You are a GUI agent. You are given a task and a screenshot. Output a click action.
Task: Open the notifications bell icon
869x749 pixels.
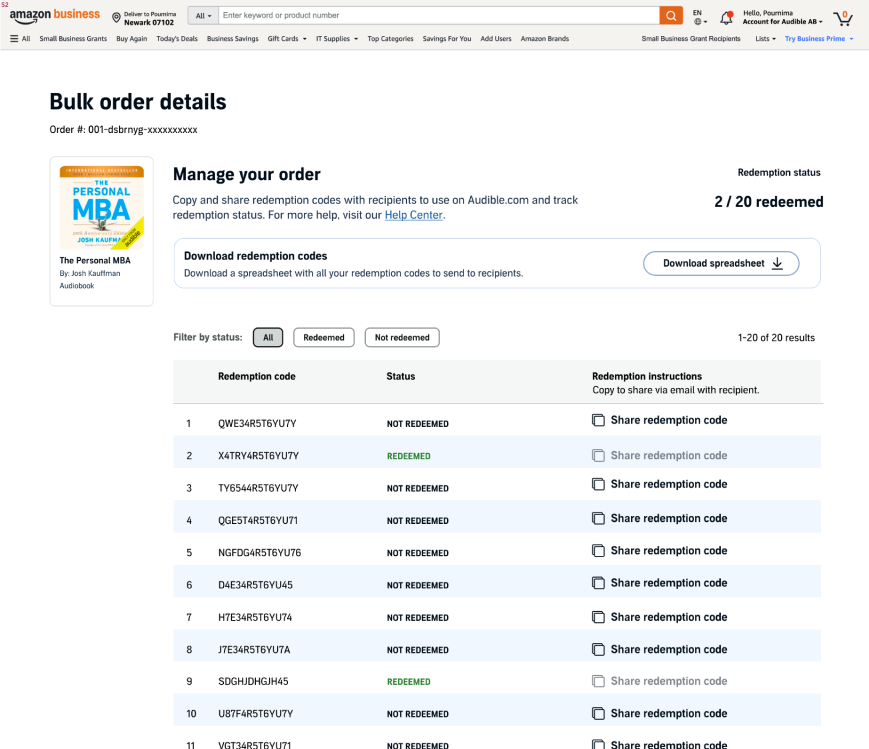(x=726, y=18)
